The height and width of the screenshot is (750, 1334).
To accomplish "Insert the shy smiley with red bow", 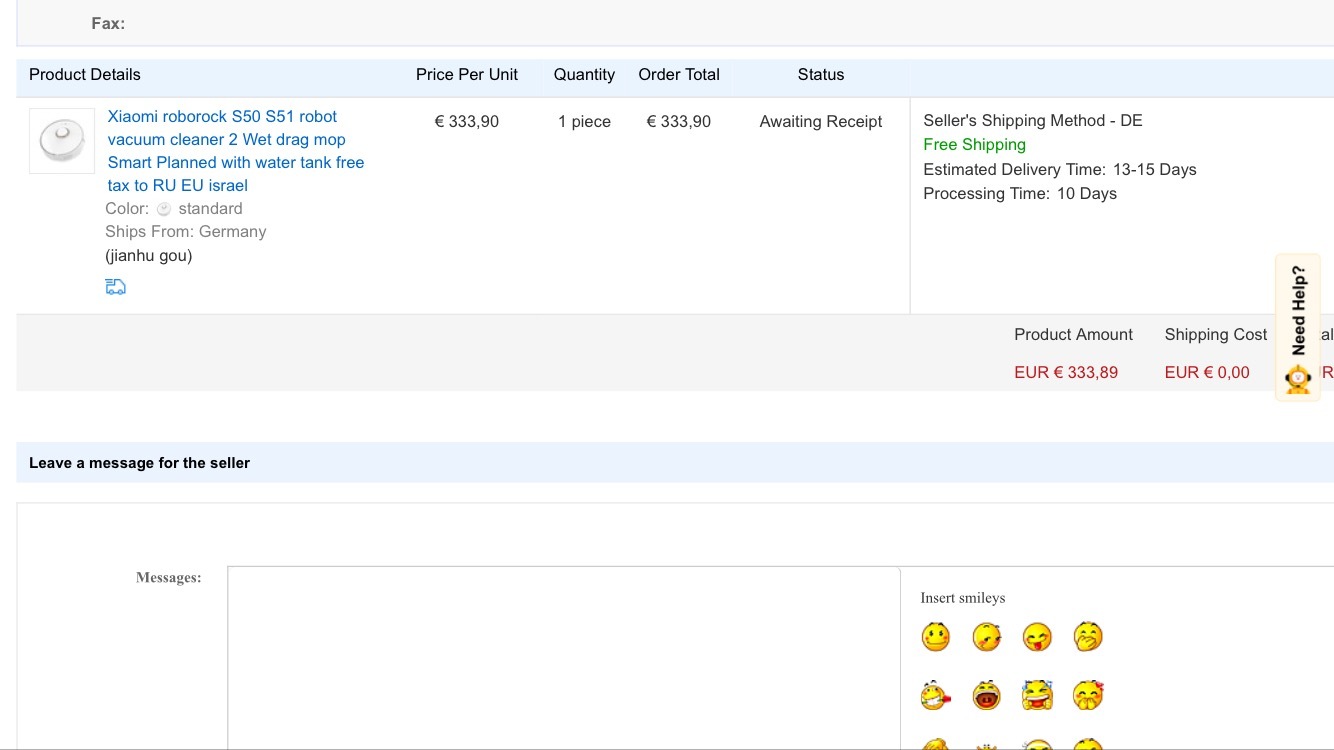I will pos(1088,695).
